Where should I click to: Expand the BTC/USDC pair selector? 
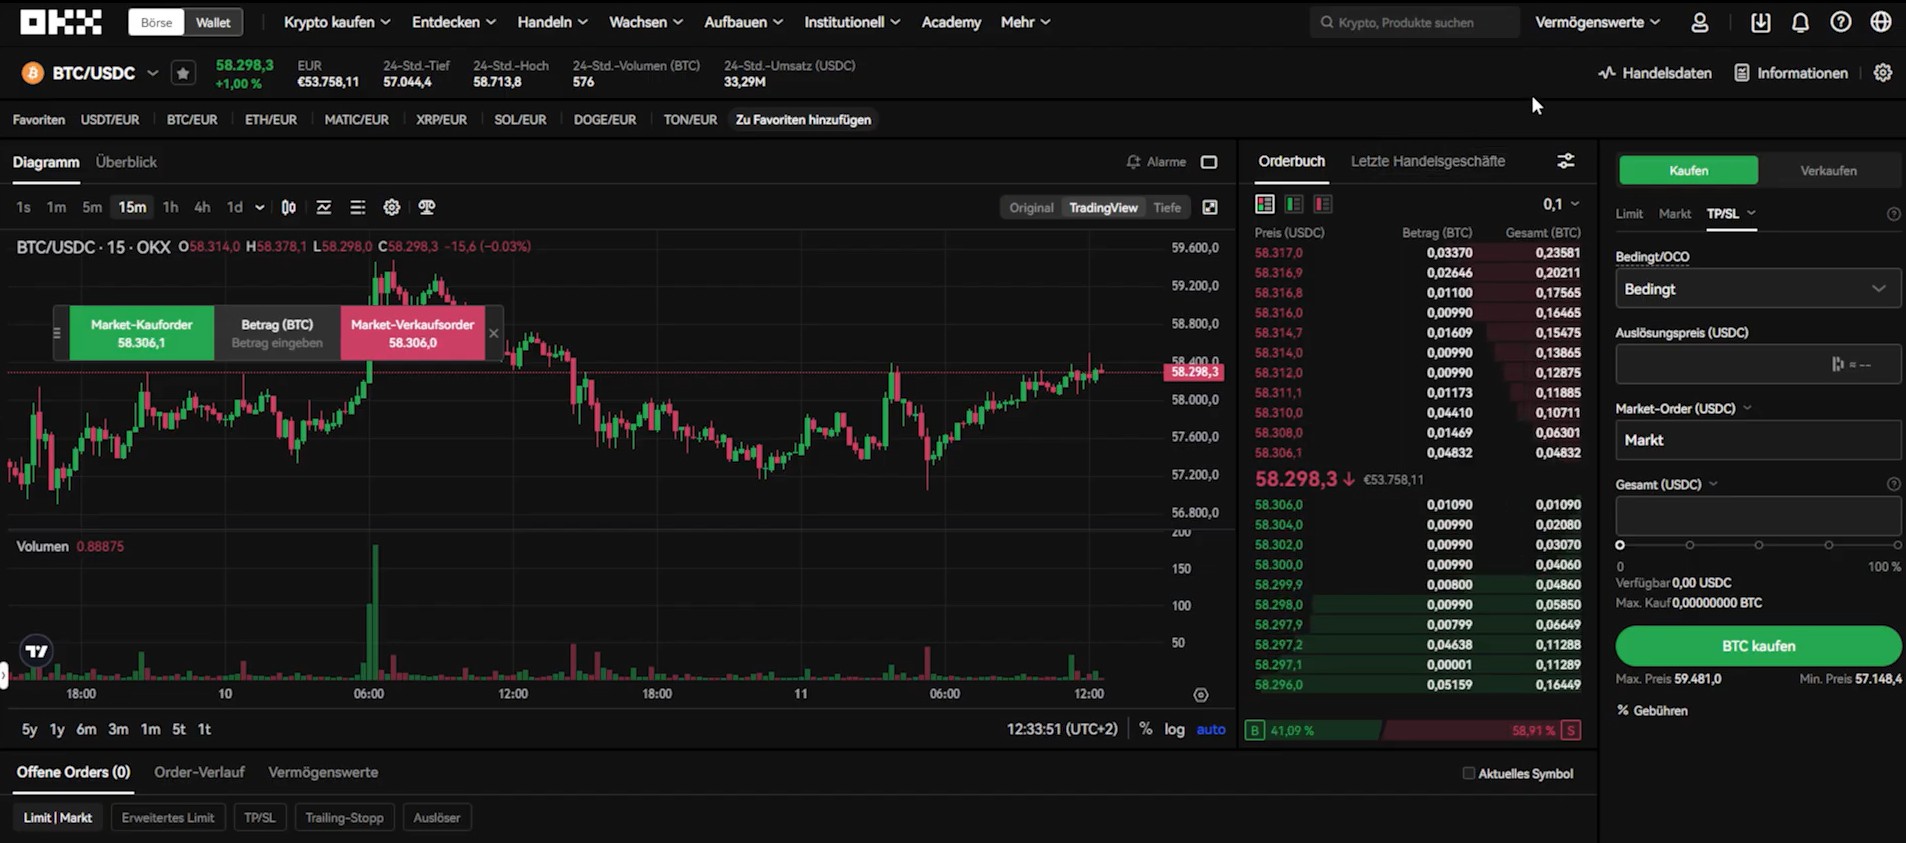point(152,73)
